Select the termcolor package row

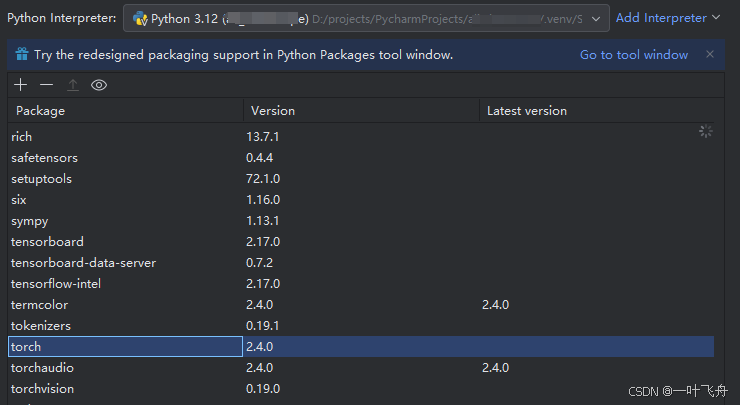[361, 304]
